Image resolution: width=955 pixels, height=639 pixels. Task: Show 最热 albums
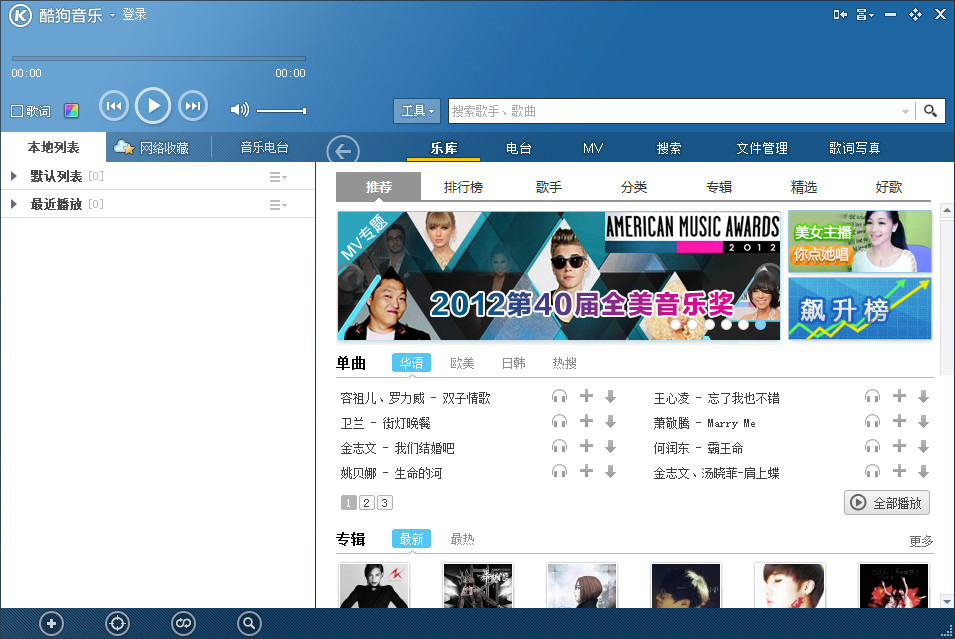(462, 539)
